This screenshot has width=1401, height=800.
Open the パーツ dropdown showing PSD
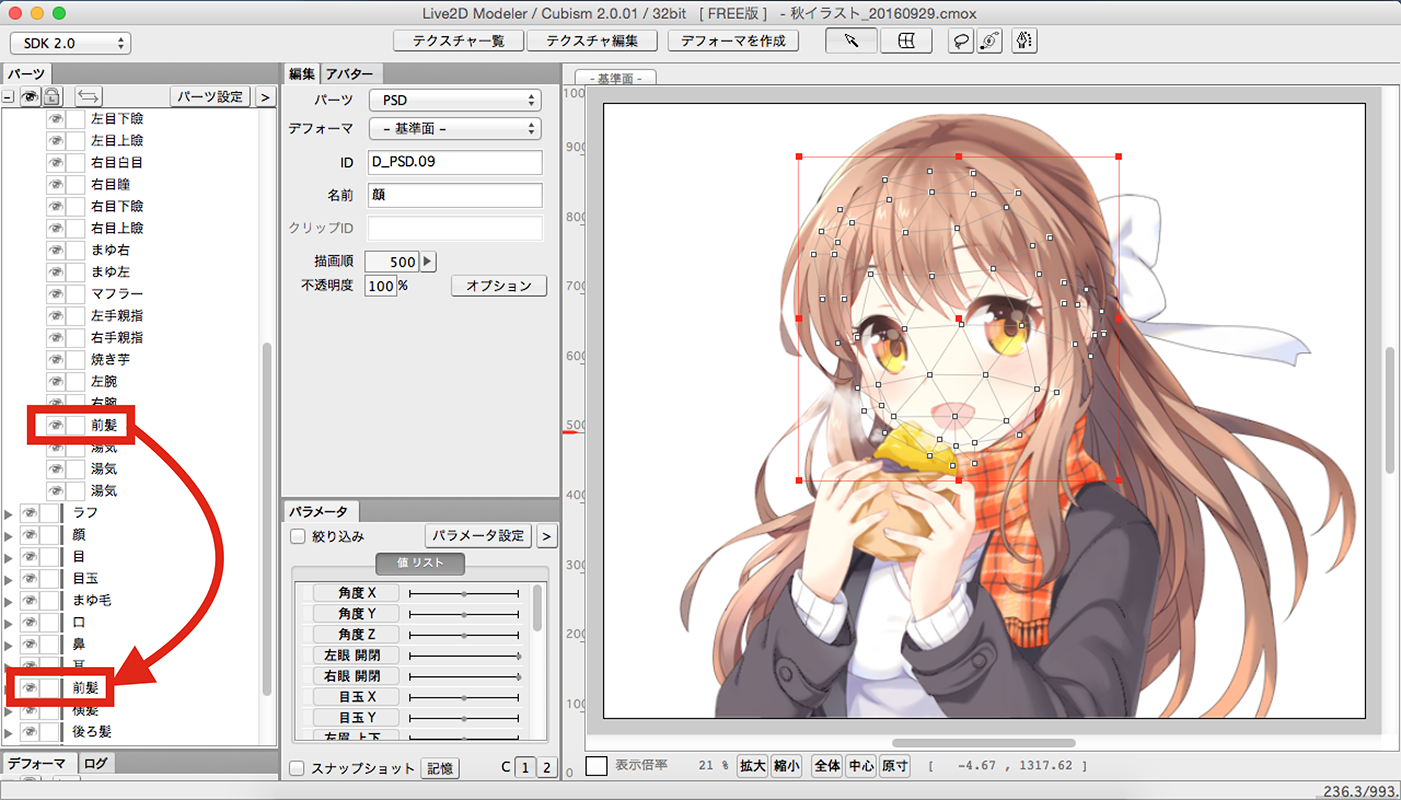pyautogui.click(x=455, y=100)
